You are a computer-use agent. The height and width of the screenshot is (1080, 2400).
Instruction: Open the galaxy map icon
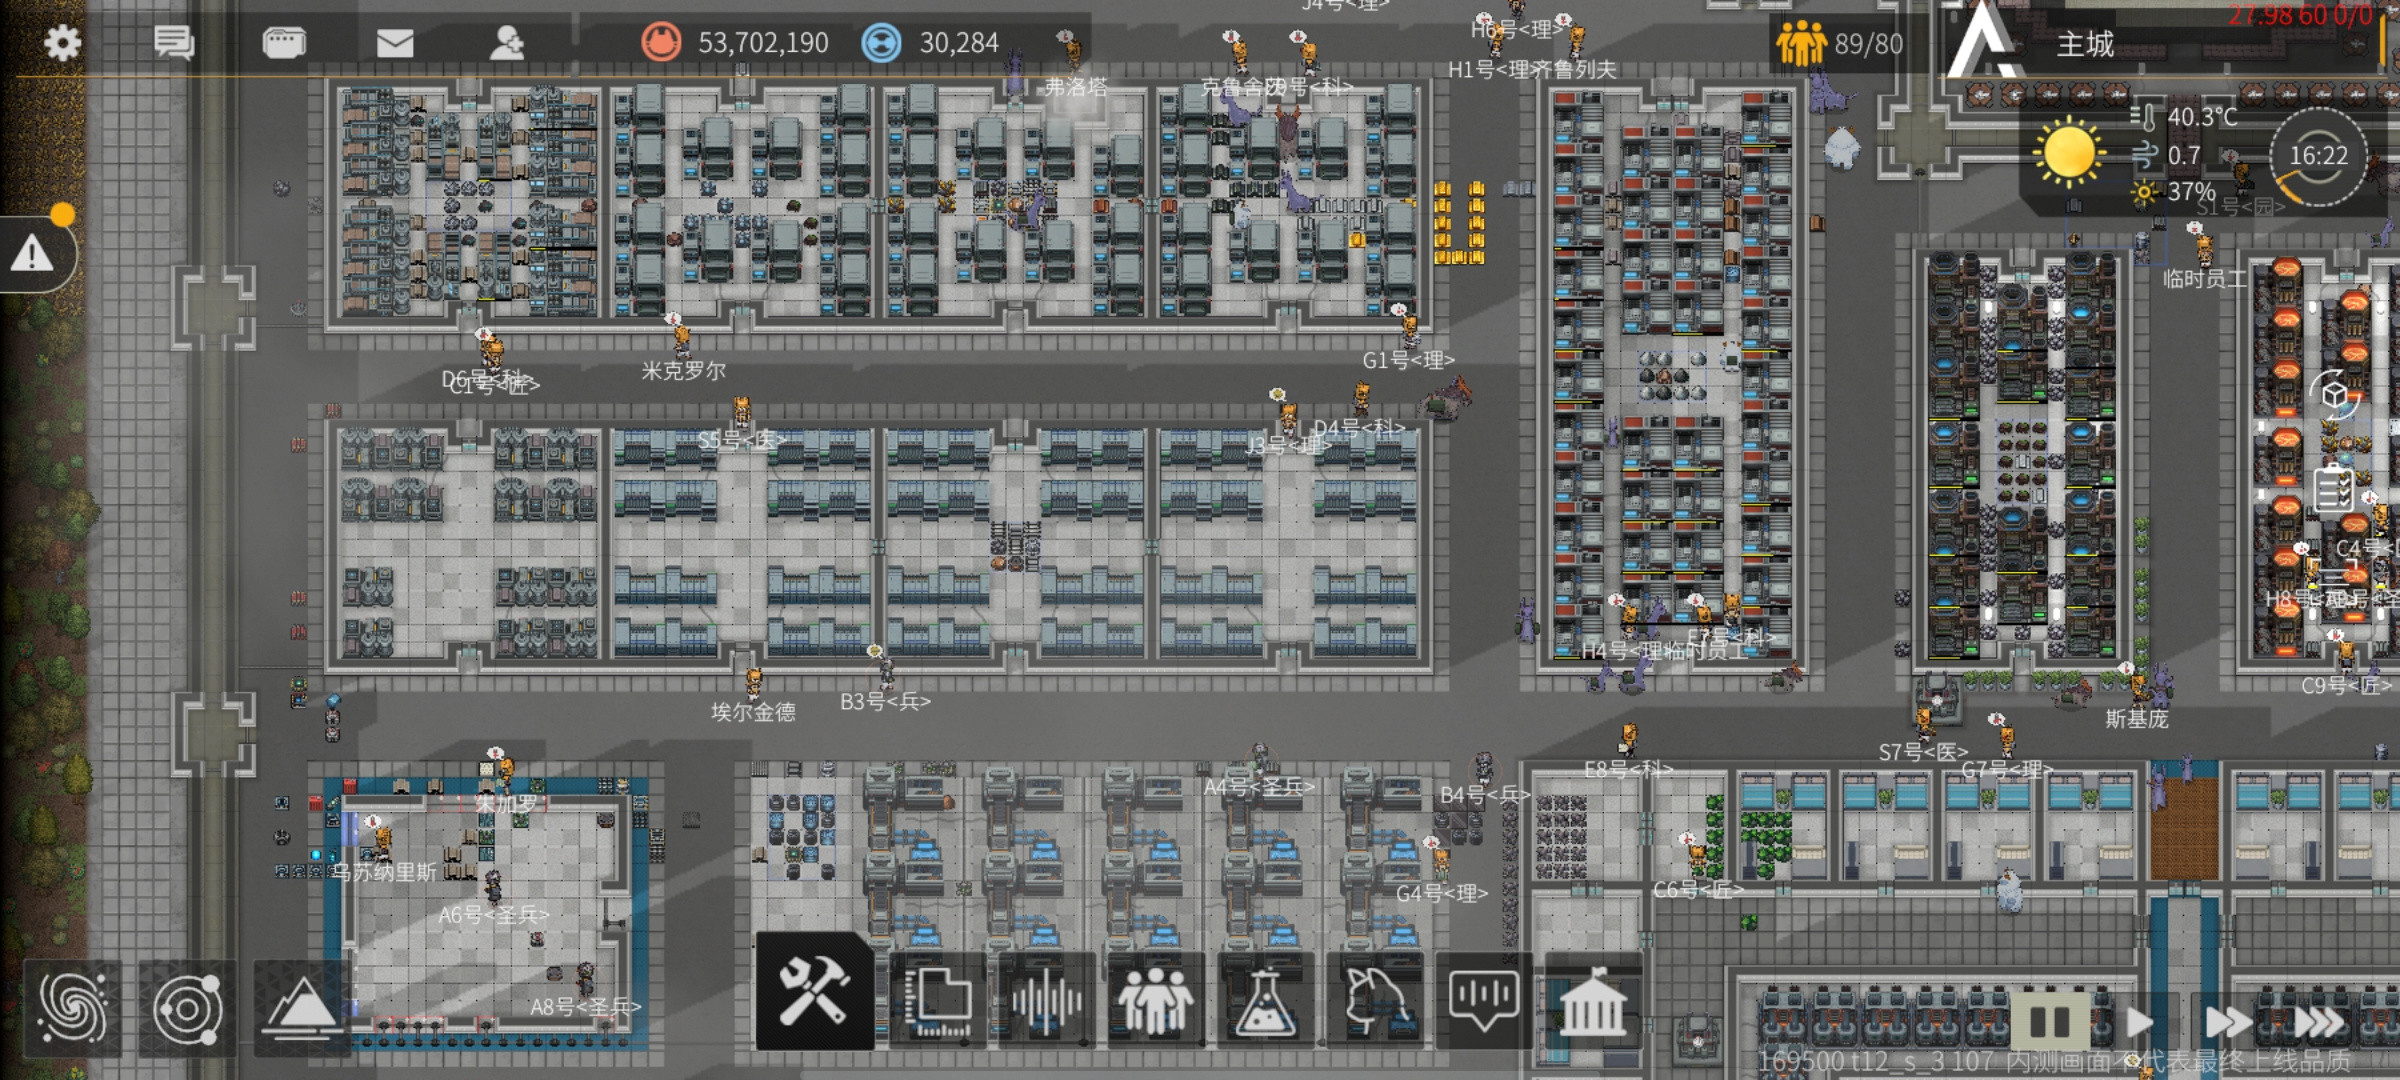click(x=73, y=1008)
